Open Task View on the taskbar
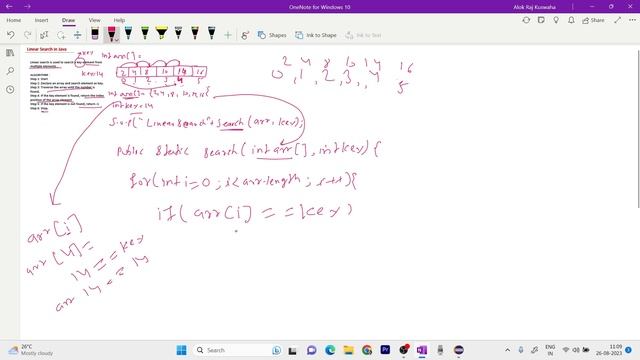Viewport: 640px width, 360px height. [x=292, y=350]
